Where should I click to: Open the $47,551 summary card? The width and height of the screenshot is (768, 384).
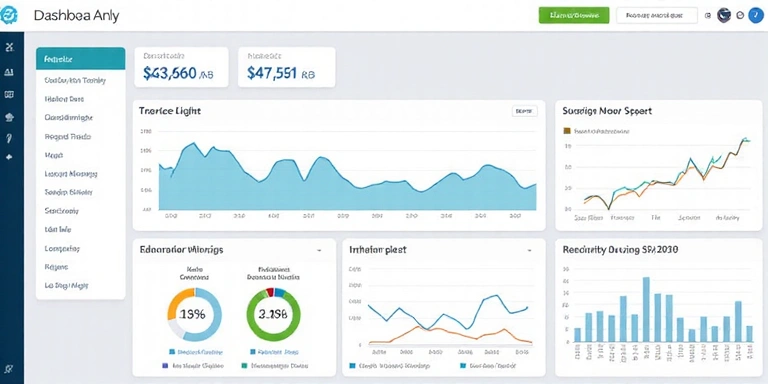click(x=287, y=67)
